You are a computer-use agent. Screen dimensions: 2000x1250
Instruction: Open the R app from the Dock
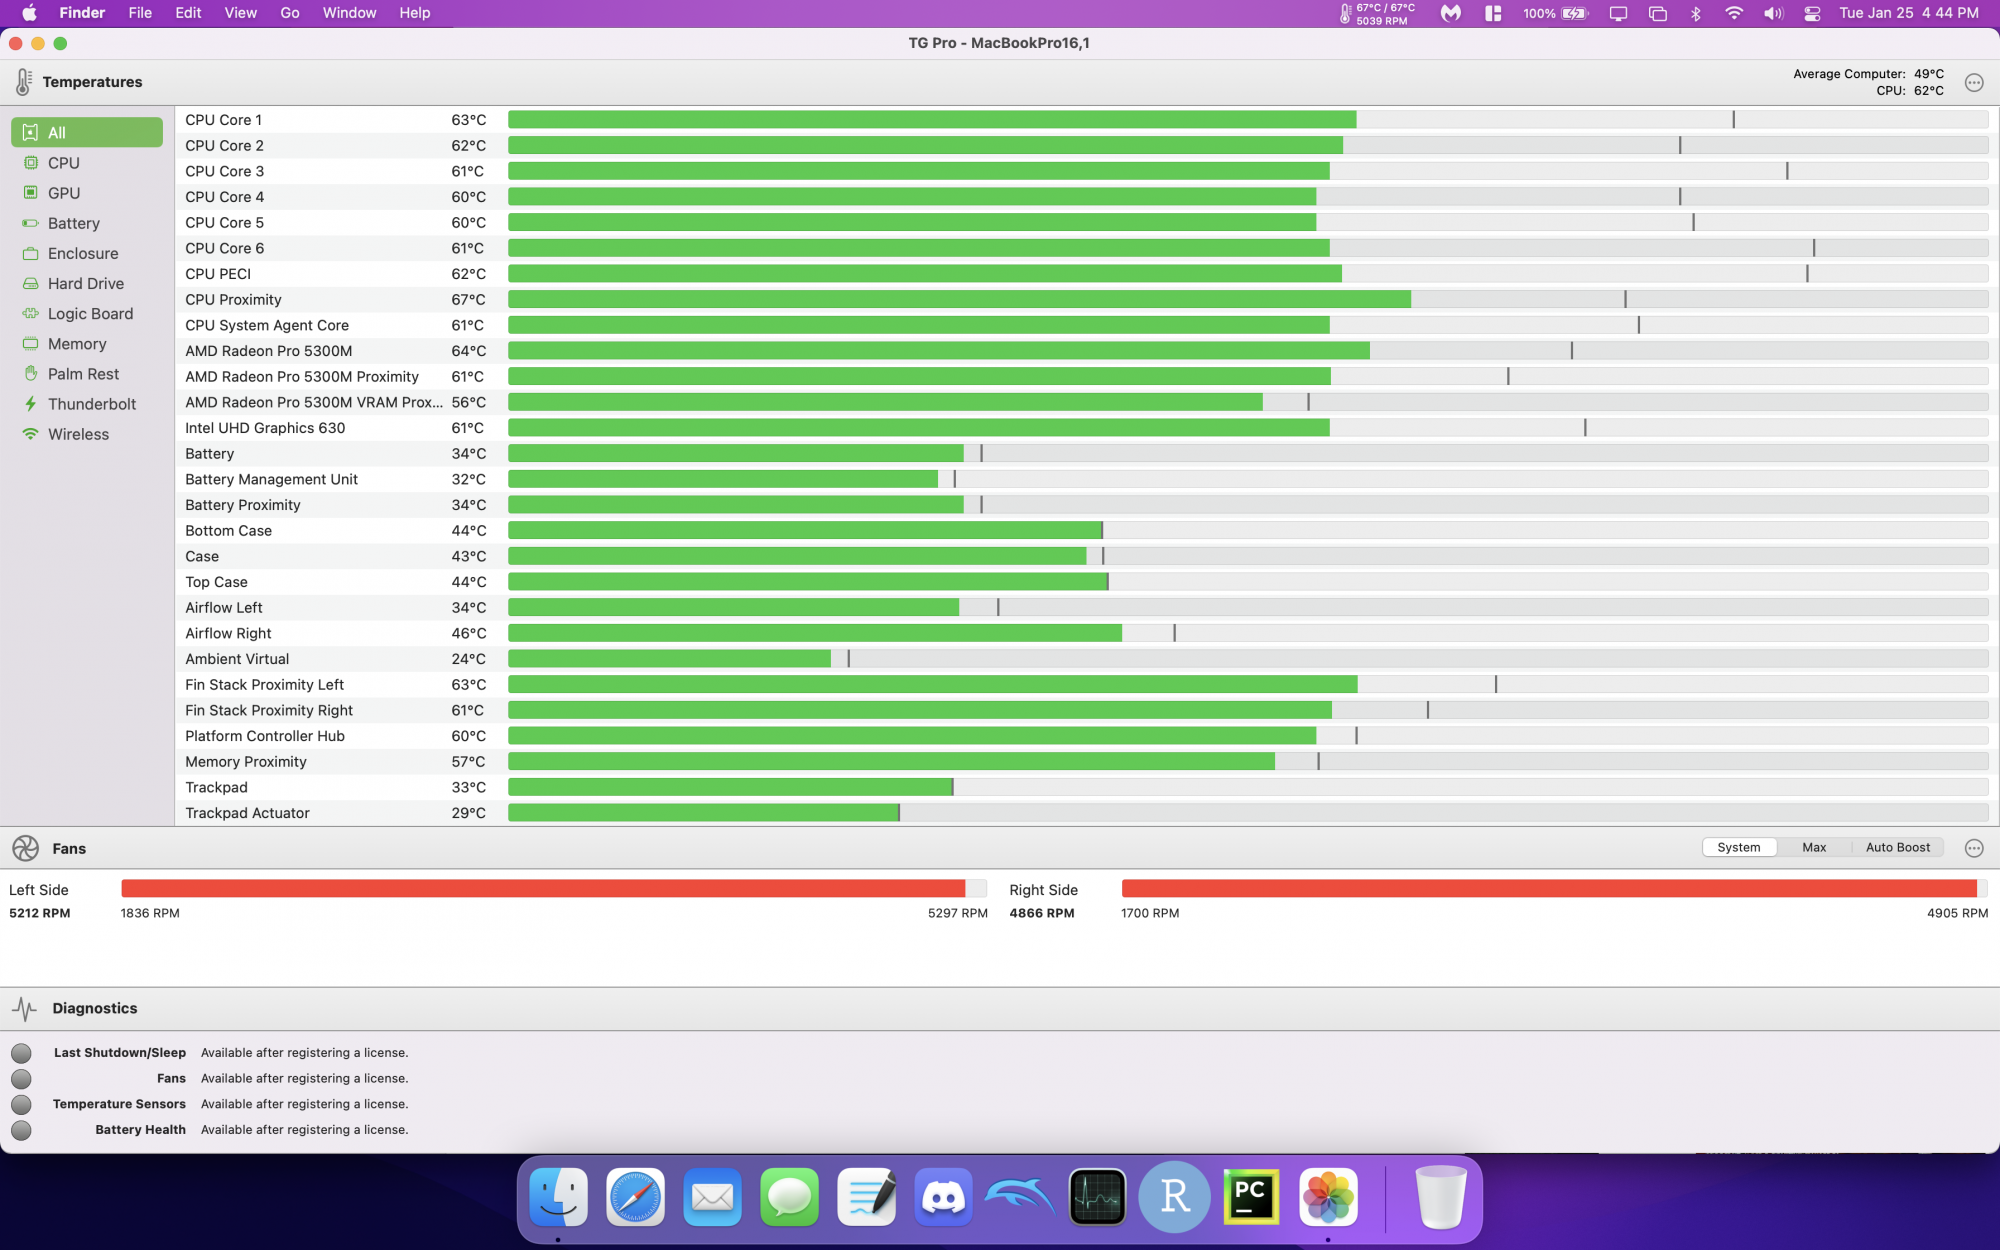point(1174,1197)
